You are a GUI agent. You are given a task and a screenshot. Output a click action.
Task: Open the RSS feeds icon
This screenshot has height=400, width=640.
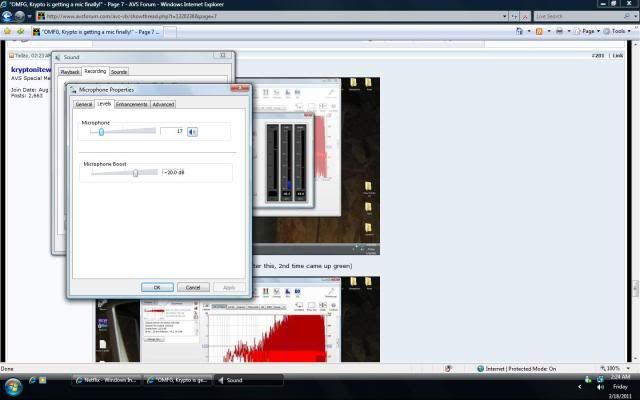[539, 31]
